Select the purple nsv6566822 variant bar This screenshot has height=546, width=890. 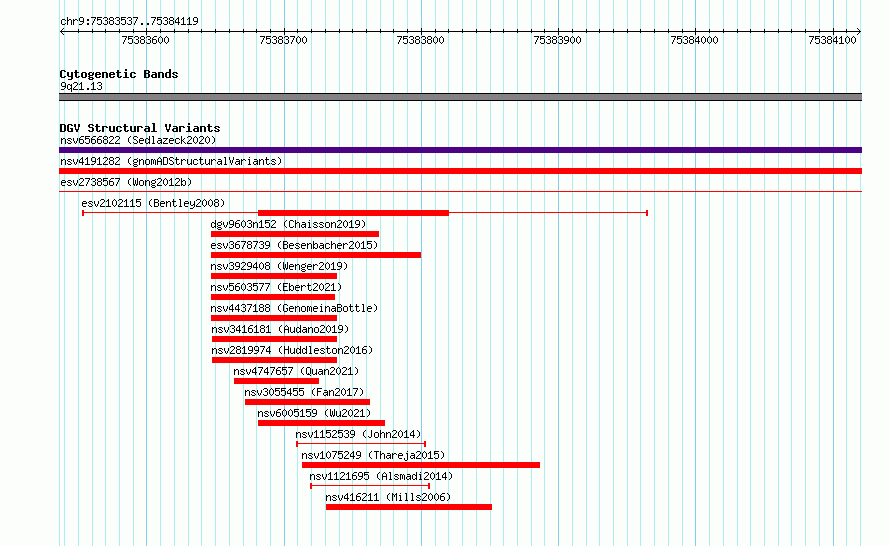pos(460,150)
